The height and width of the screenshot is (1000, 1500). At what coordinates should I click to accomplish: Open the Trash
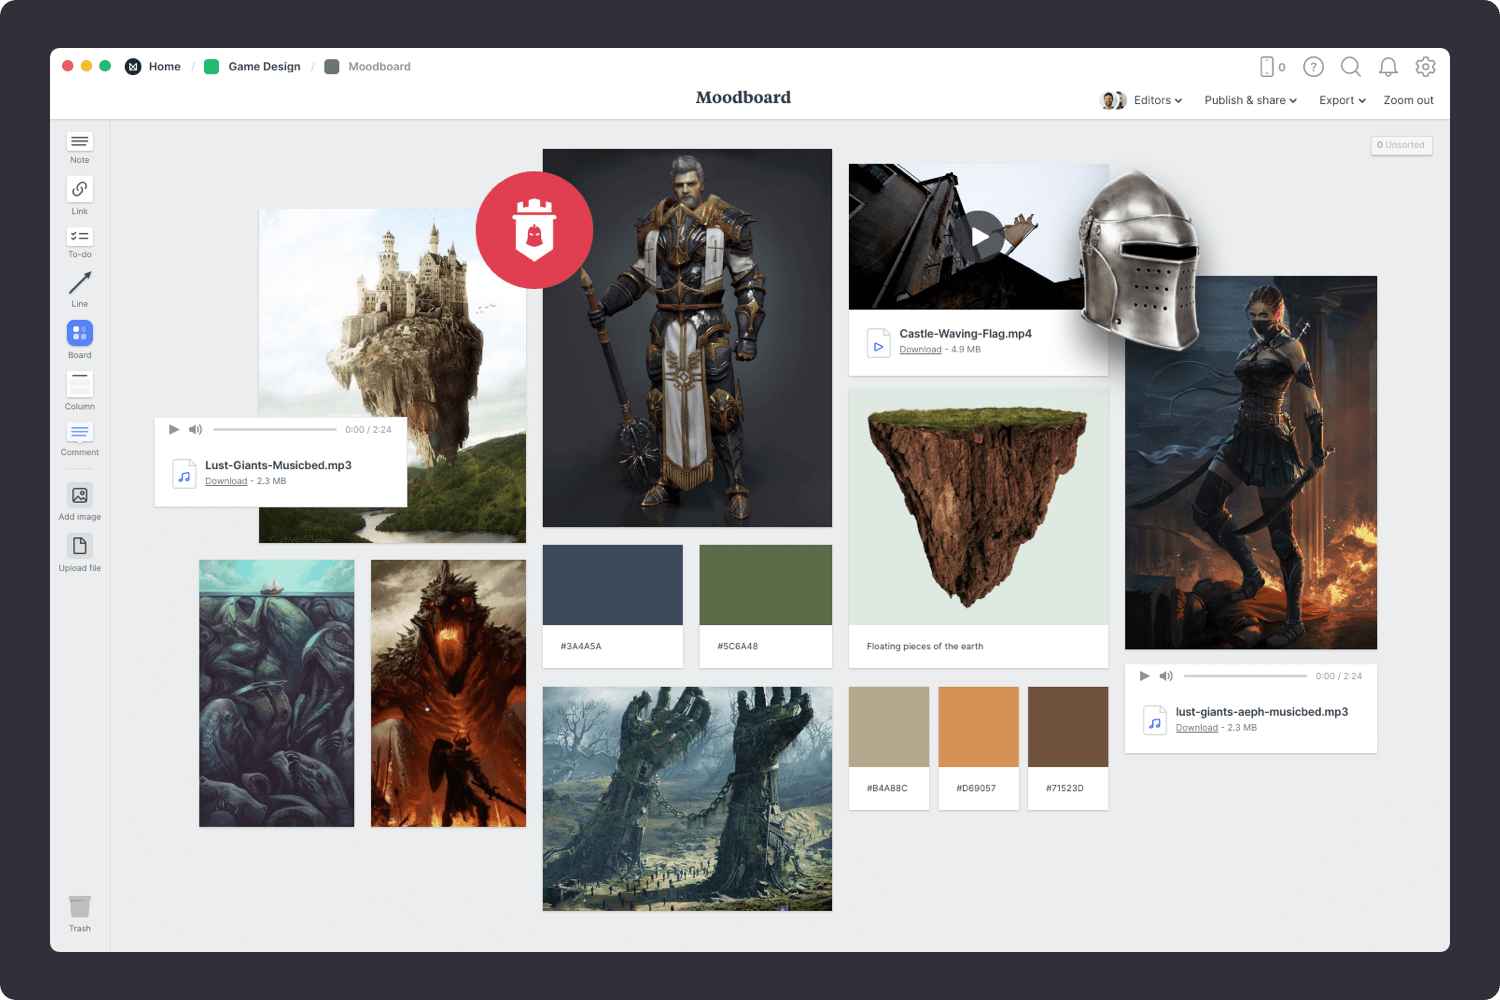click(79, 908)
